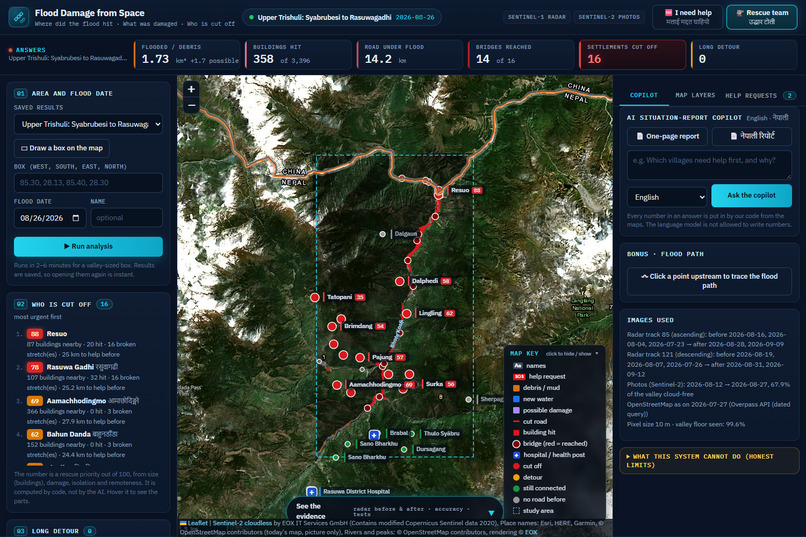806x537 pixels.
Task: Click the red marker beside Aamachhodingmo
Action: (337, 384)
